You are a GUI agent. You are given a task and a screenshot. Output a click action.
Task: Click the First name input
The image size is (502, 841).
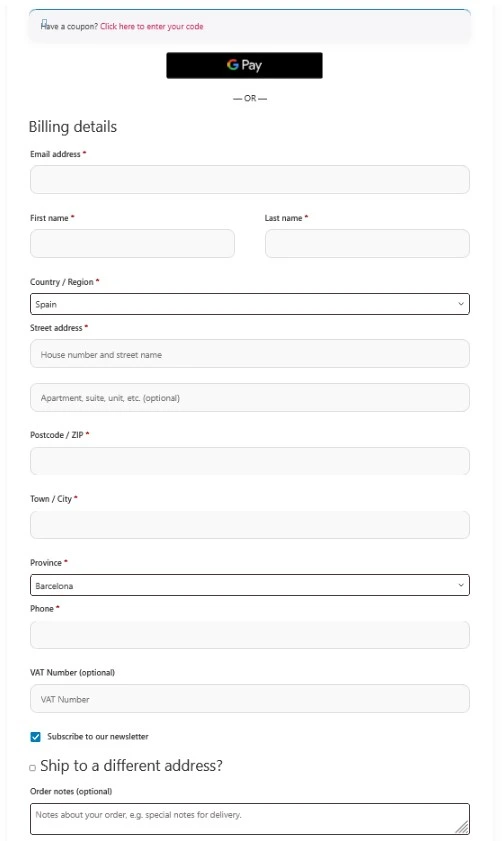click(132, 244)
